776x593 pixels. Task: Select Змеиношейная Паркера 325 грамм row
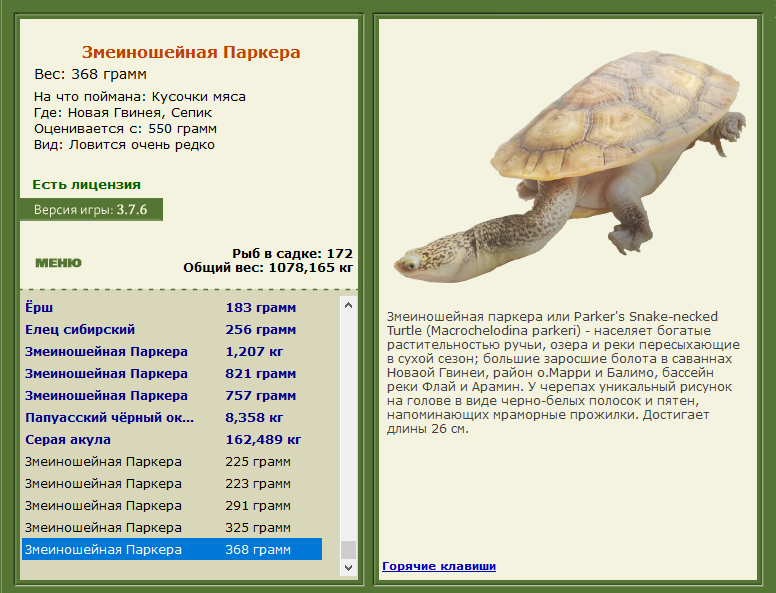coord(172,528)
